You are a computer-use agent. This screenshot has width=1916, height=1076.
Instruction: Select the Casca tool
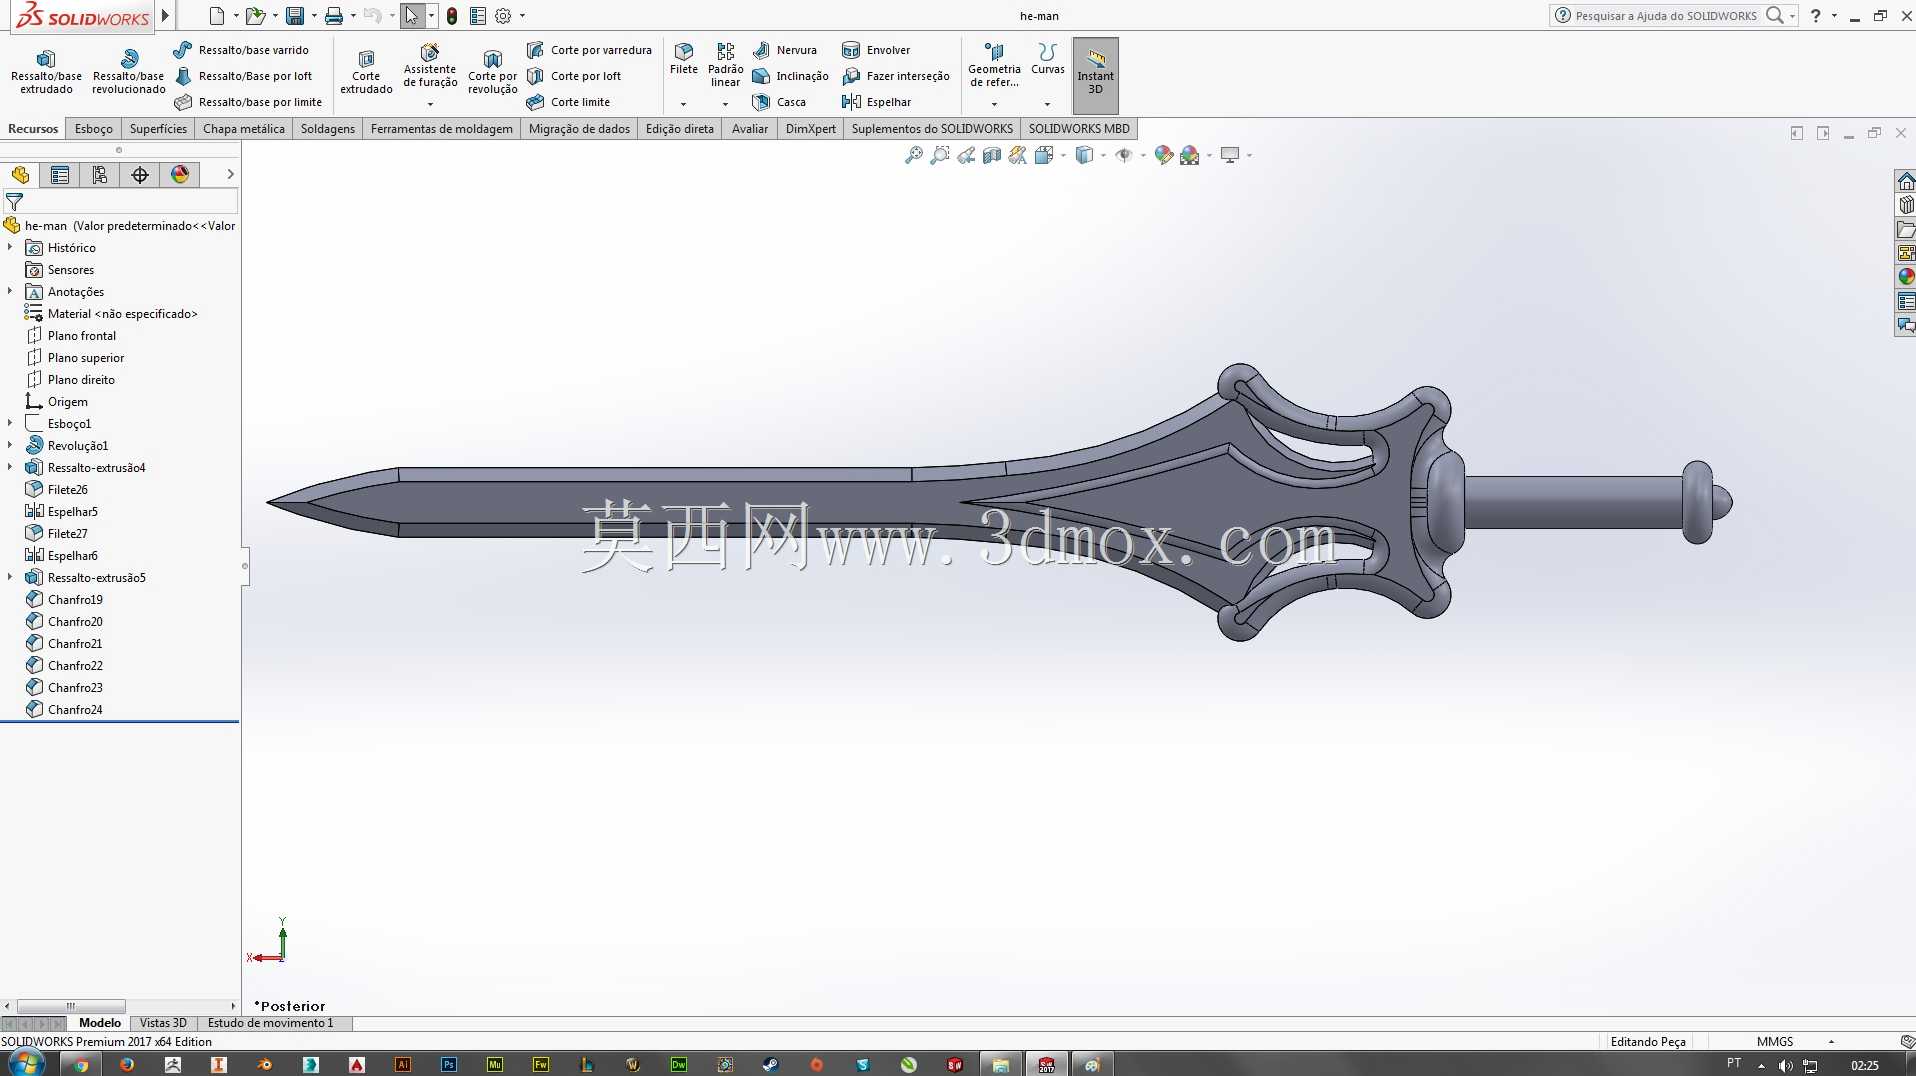tap(779, 102)
